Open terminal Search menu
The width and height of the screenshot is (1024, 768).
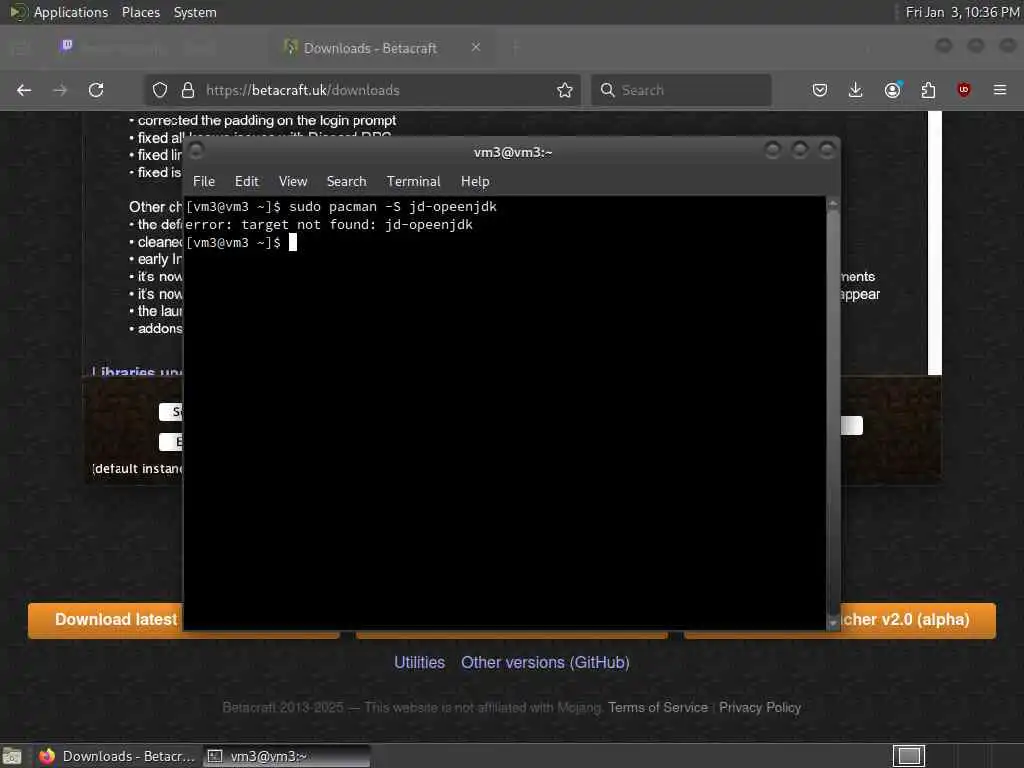click(x=346, y=182)
